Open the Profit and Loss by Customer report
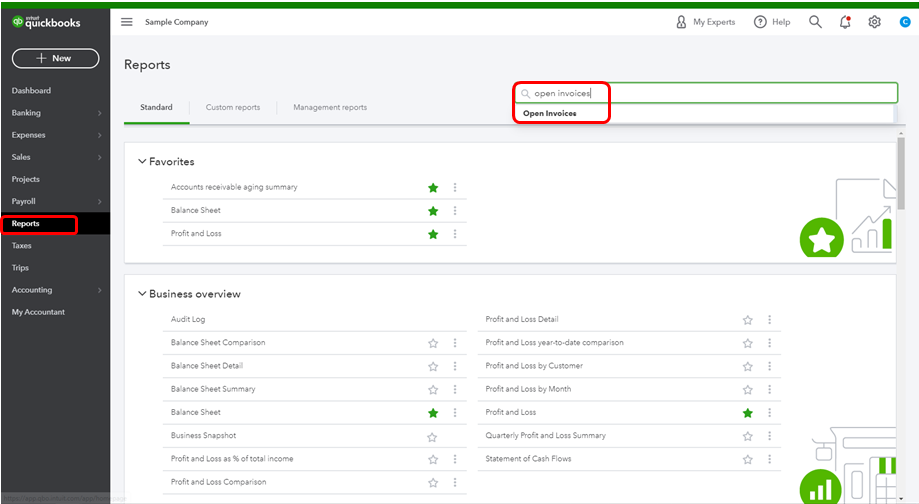919x504 pixels. (x=534, y=366)
